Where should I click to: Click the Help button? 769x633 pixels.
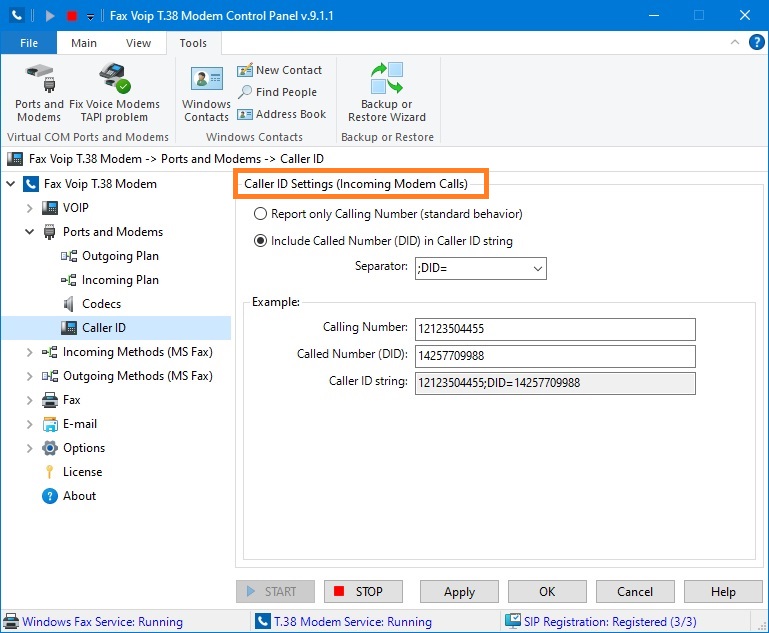pos(723,591)
